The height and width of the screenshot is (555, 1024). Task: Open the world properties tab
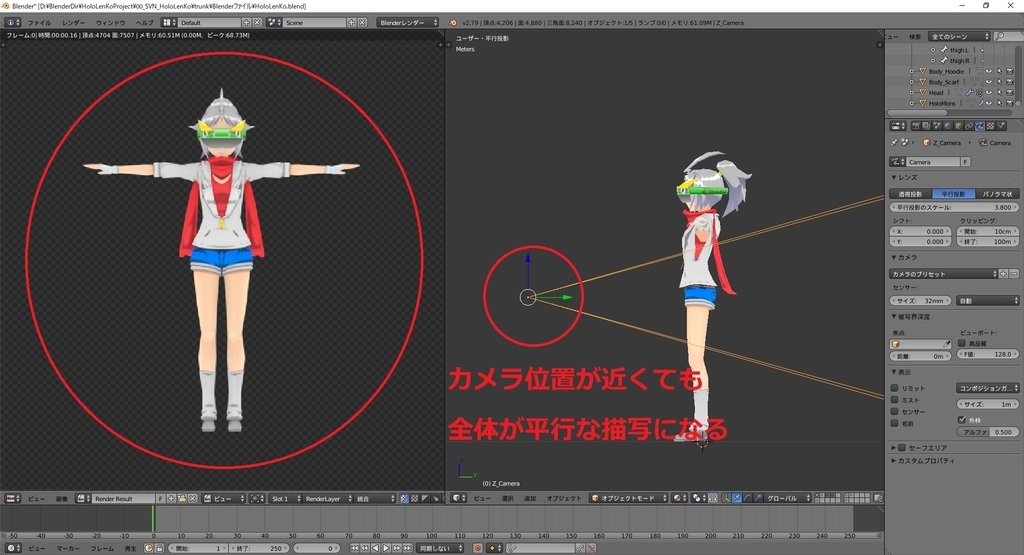click(x=948, y=126)
